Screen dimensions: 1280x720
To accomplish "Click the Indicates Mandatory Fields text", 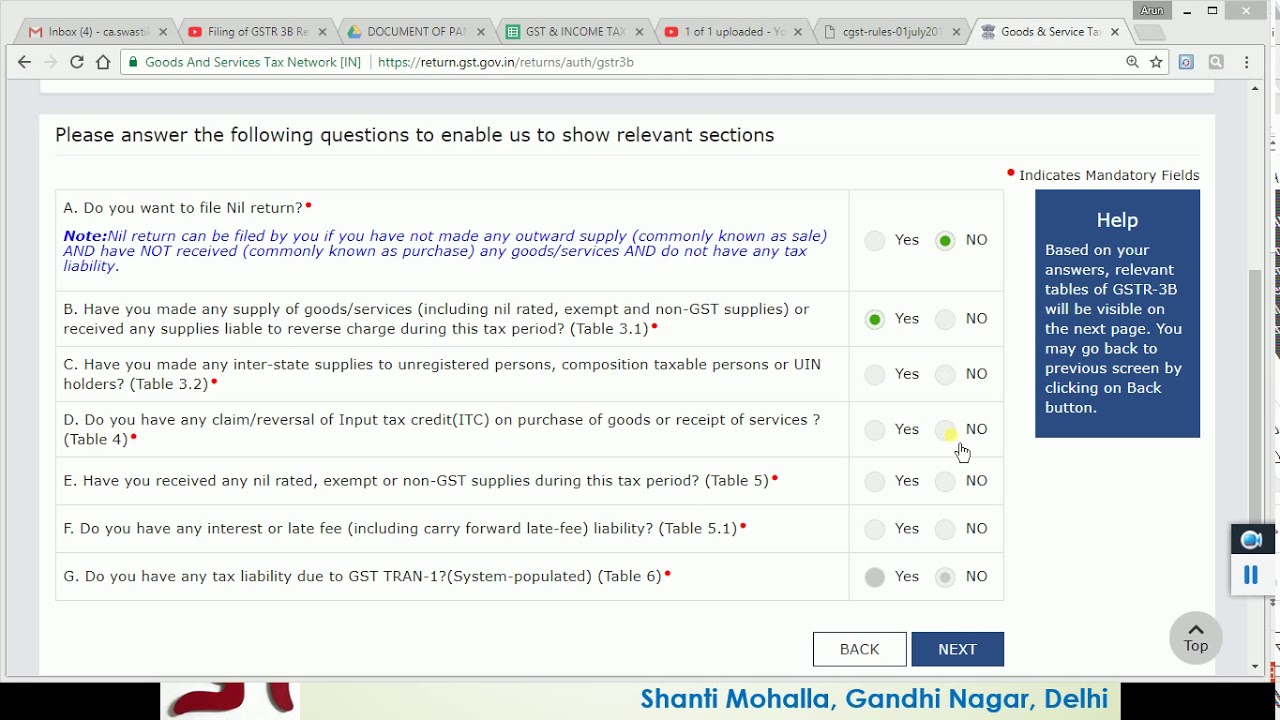I will [x=1109, y=175].
